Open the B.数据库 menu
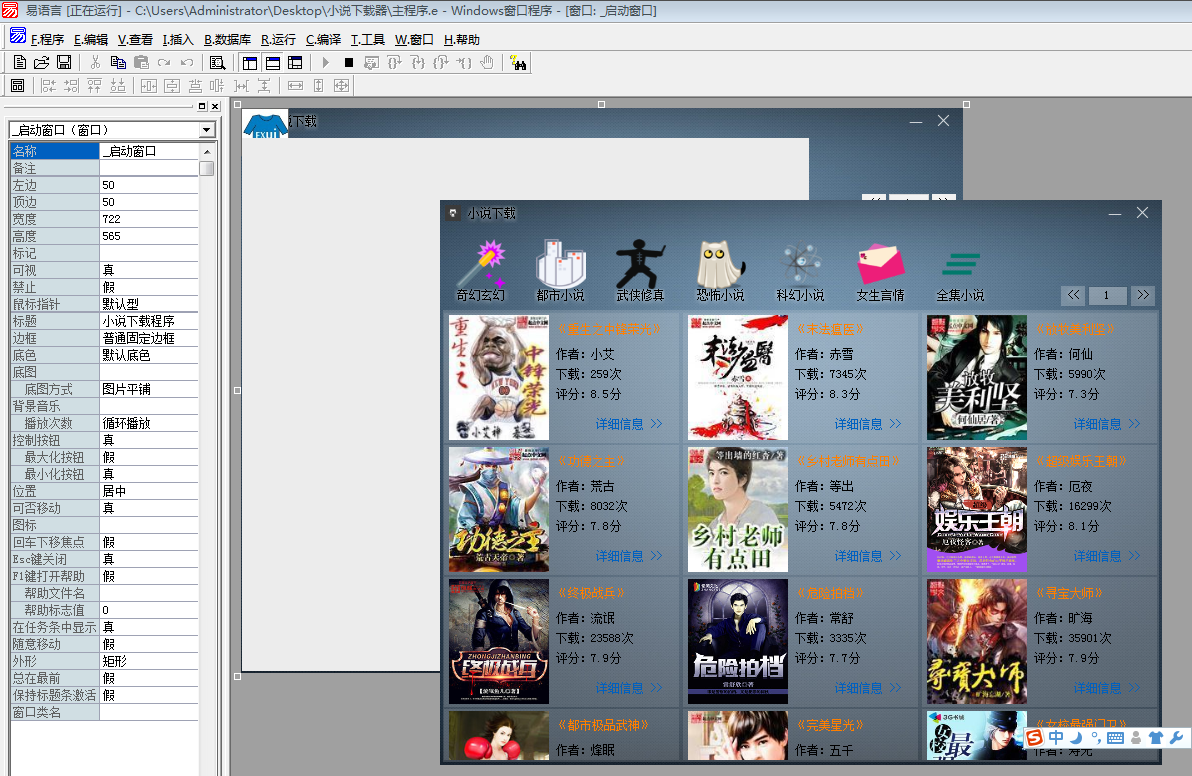Image resolution: width=1192 pixels, height=776 pixels. tap(227, 40)
